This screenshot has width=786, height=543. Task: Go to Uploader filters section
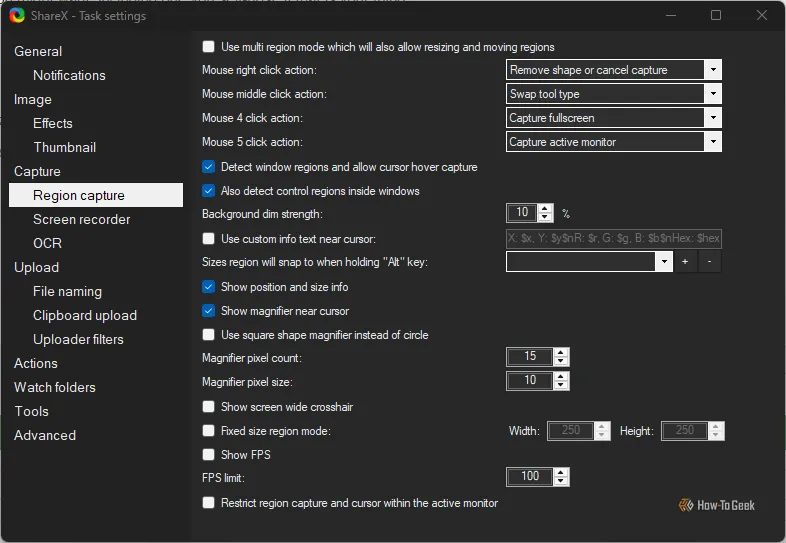(x=78, y=339)
